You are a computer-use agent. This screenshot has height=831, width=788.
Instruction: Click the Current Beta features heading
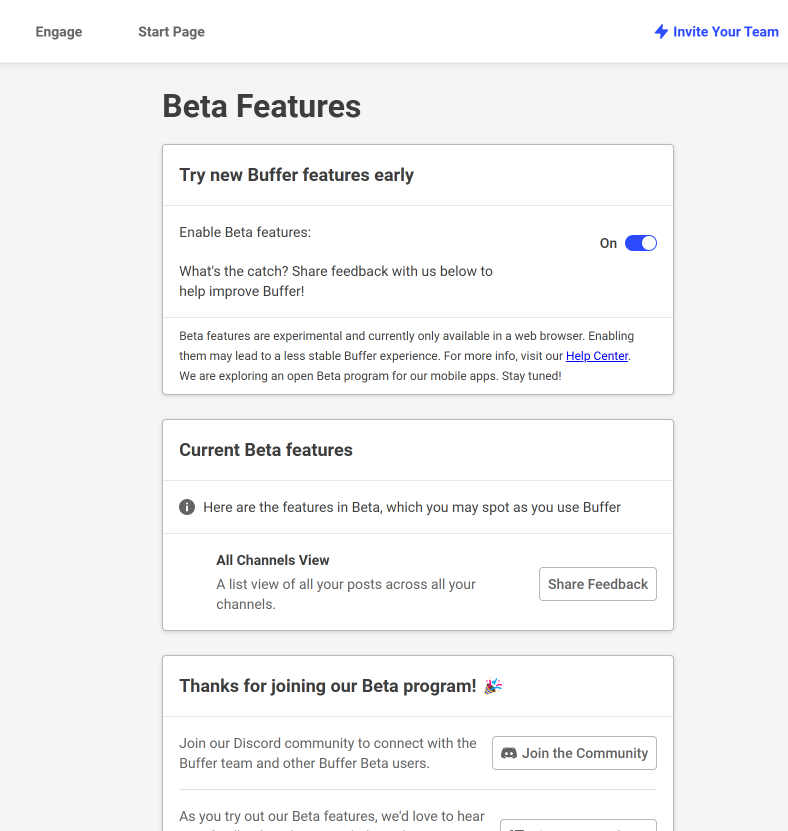pos(265,450)
